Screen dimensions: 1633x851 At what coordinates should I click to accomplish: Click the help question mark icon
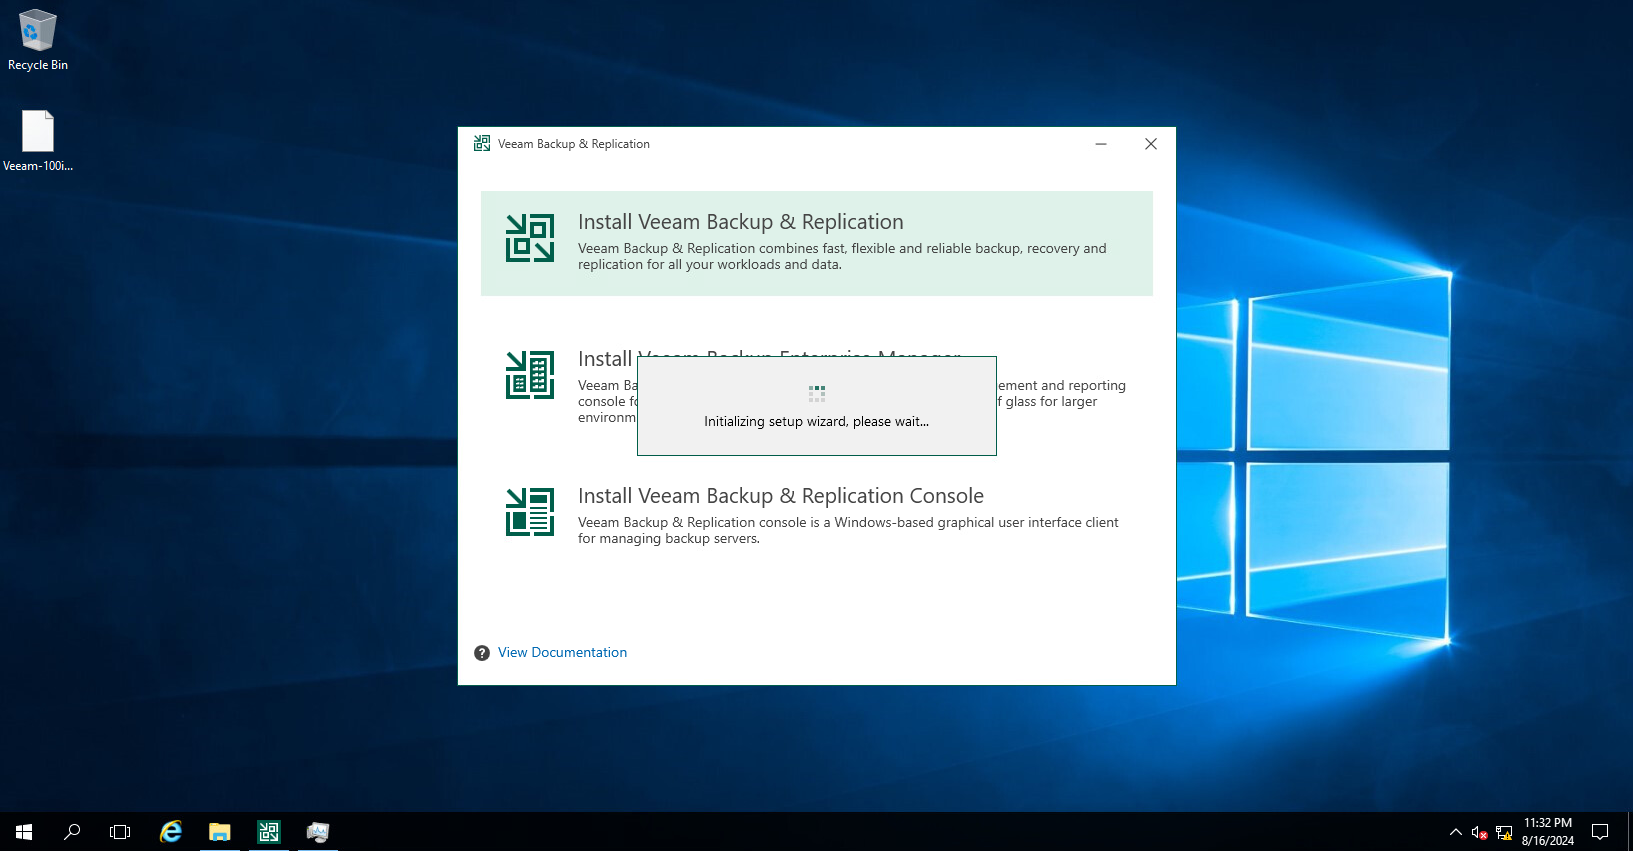(482, 653)
